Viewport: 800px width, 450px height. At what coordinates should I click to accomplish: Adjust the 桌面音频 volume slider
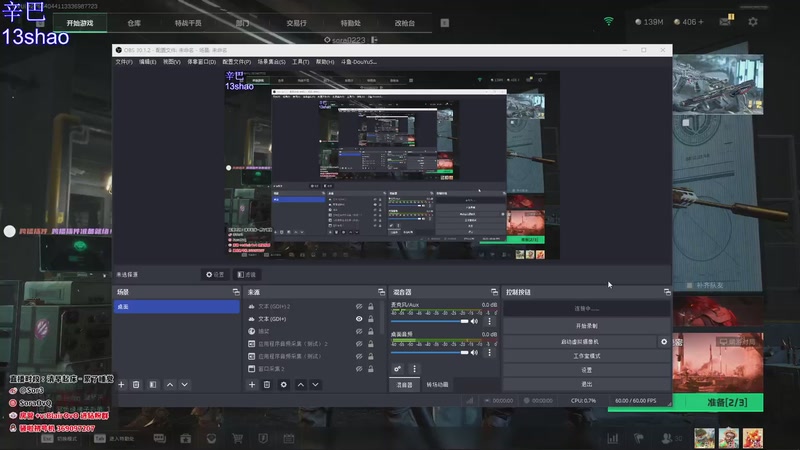[x=430, y=353]
